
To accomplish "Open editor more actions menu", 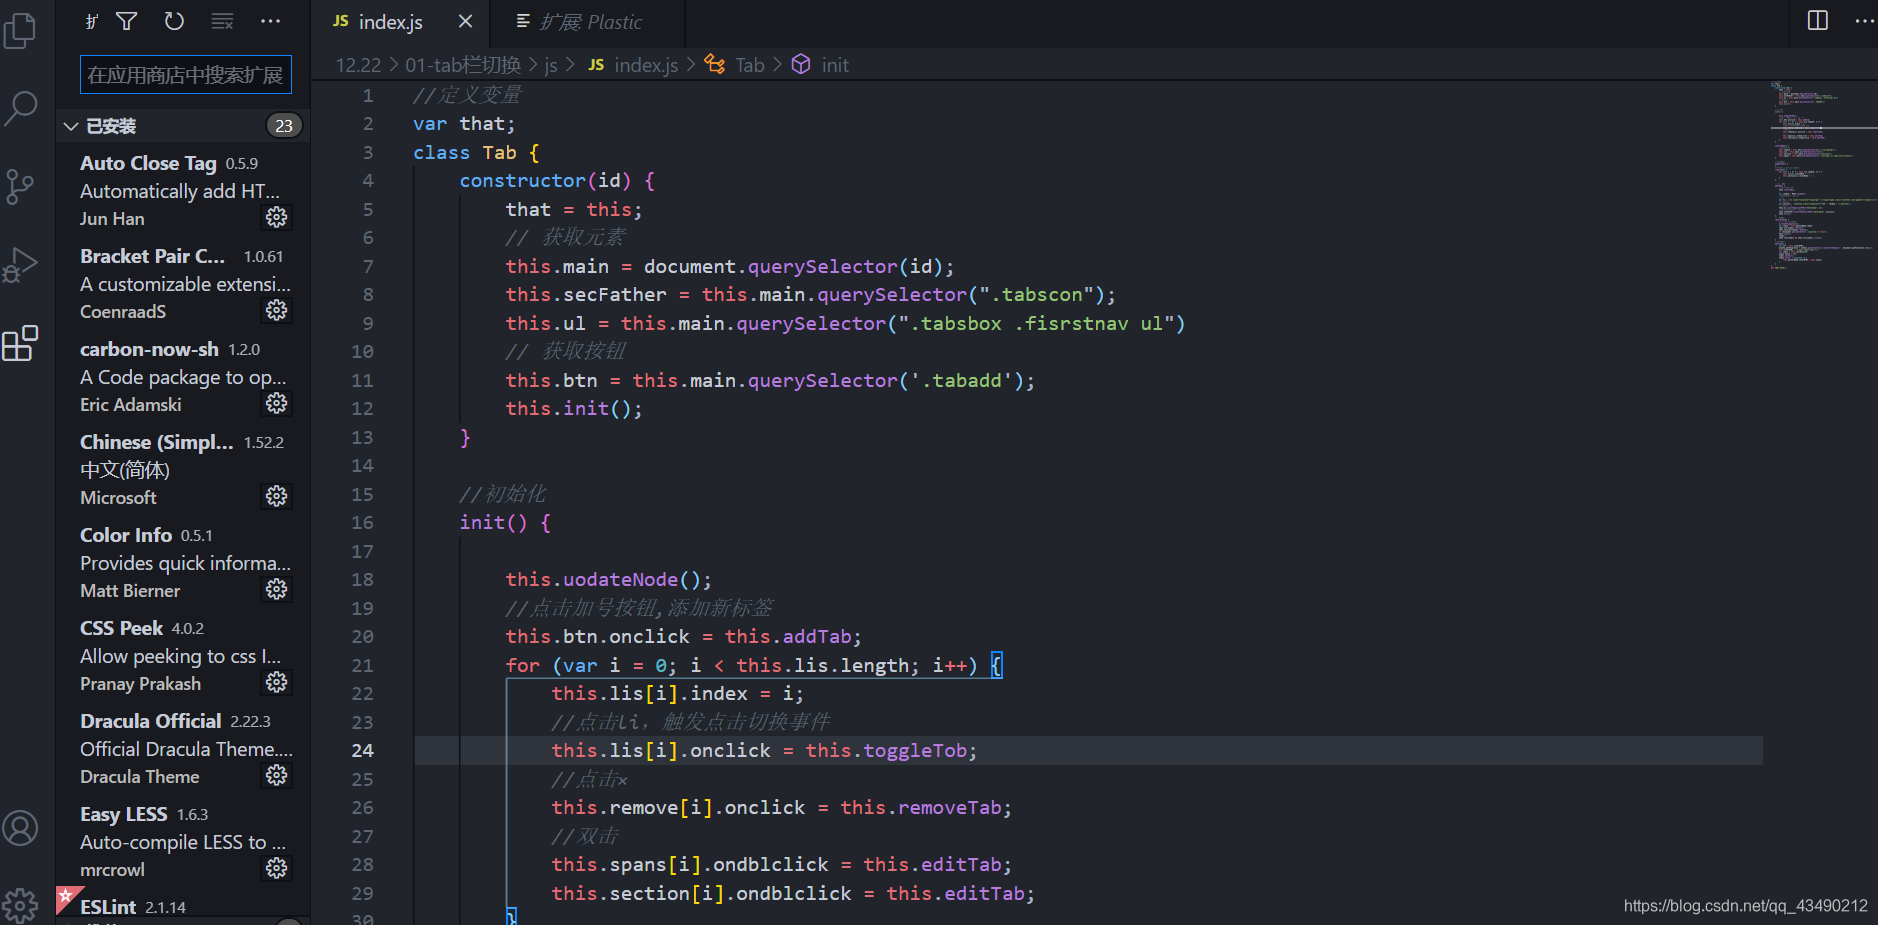I will click(x=1865, y=21).
